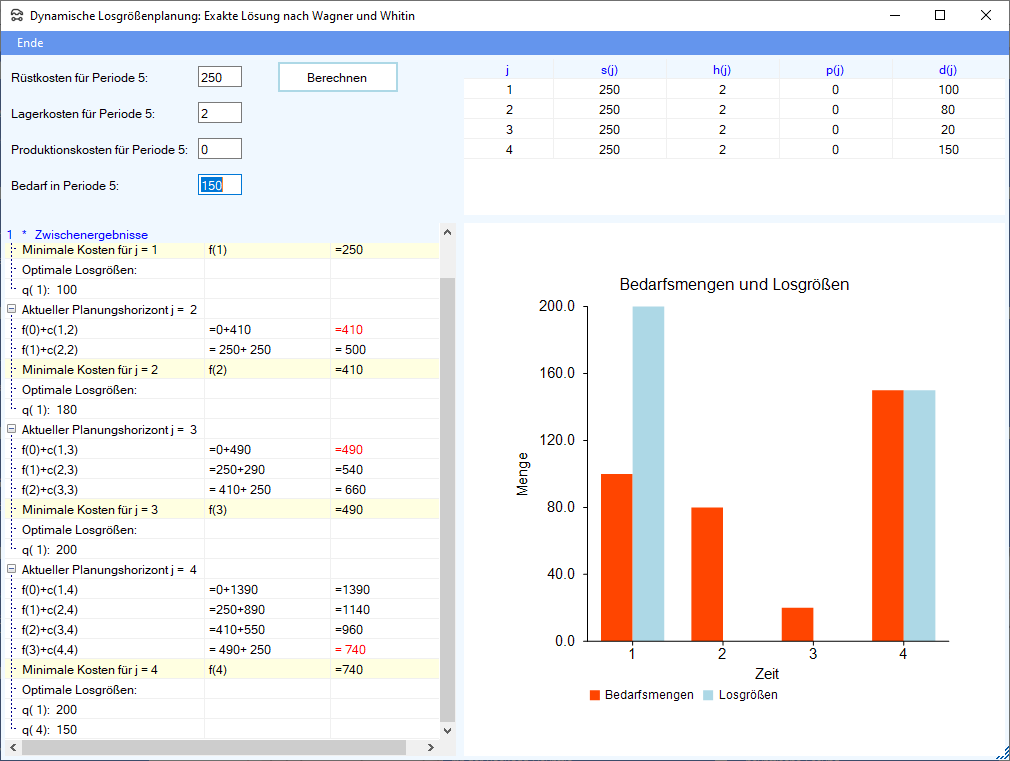Click the d(j) column header
1010x761 pixels.
point(947,70)
